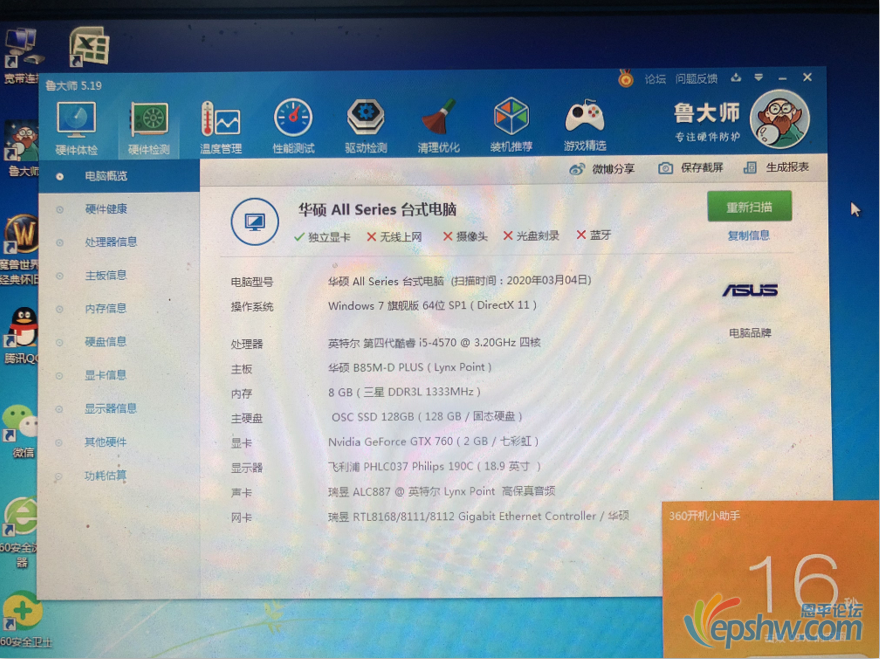Click the medal icon in title bar
This screenshot has width=880, height=659.
625,79
